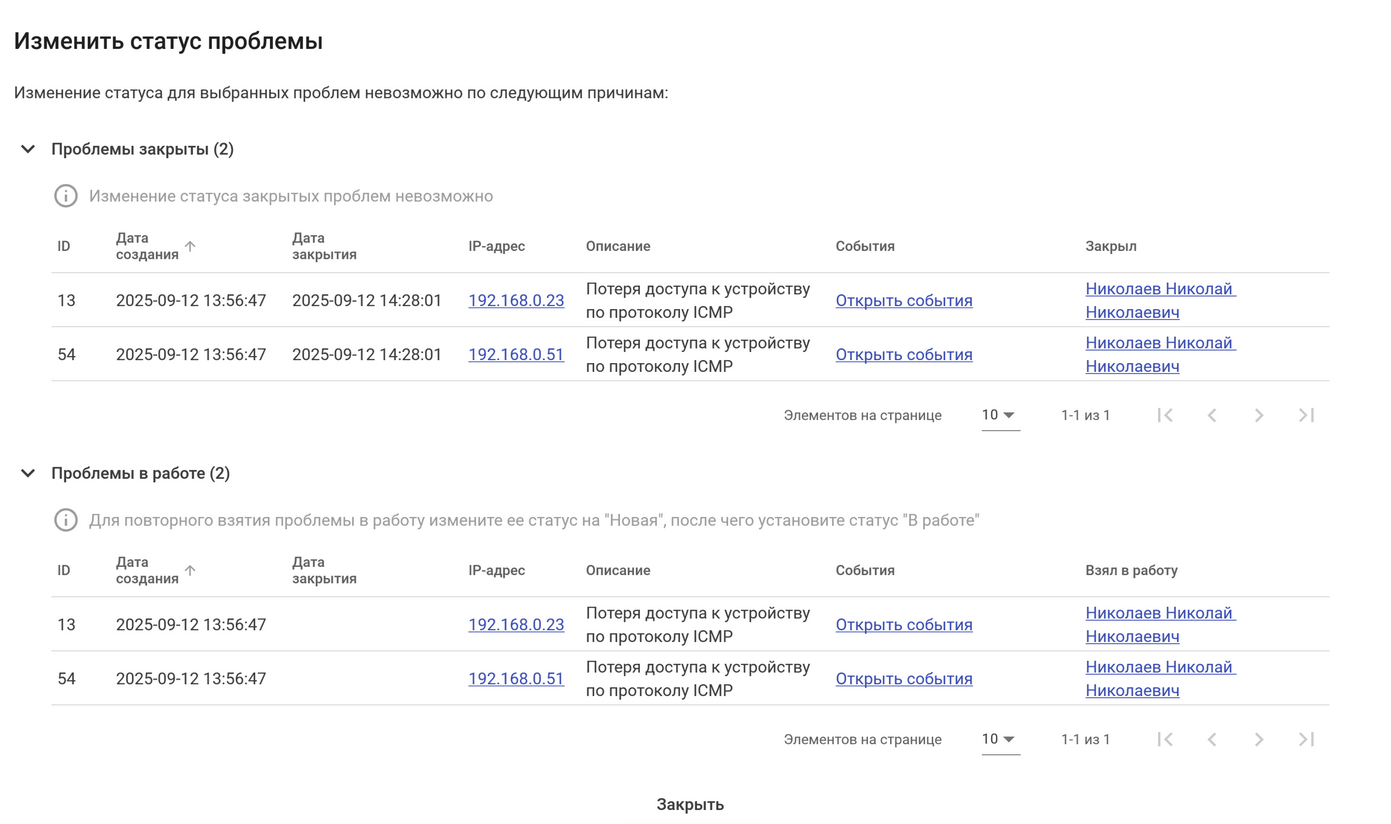Open items-per-page dropdown in closed problems table

coord(999,415)
